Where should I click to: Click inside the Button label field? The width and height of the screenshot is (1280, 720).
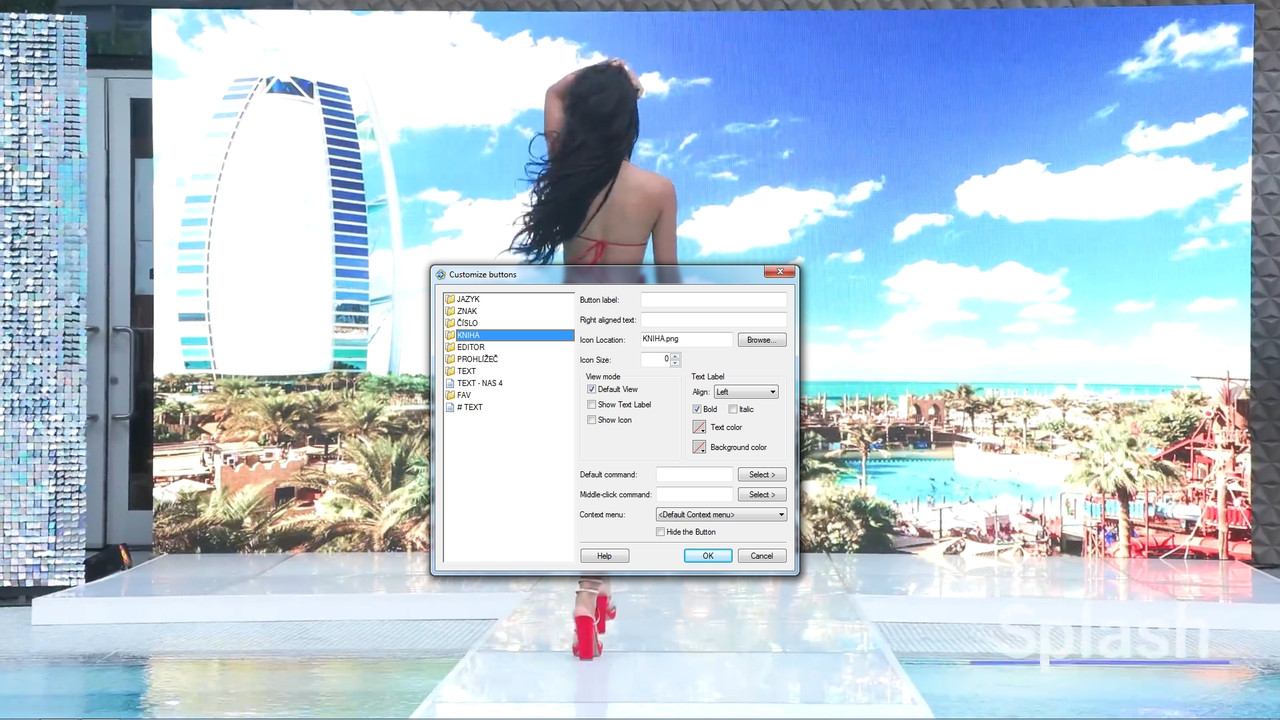point(714,300)
